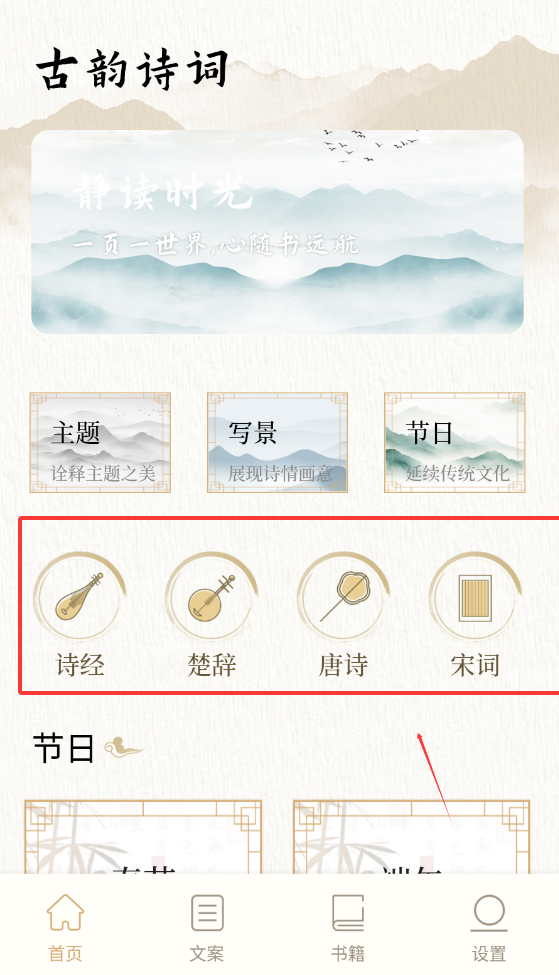This screenshot has height=975, width=559.
Task: Tap the 文案 document icon
Action: tap(207, 912)
